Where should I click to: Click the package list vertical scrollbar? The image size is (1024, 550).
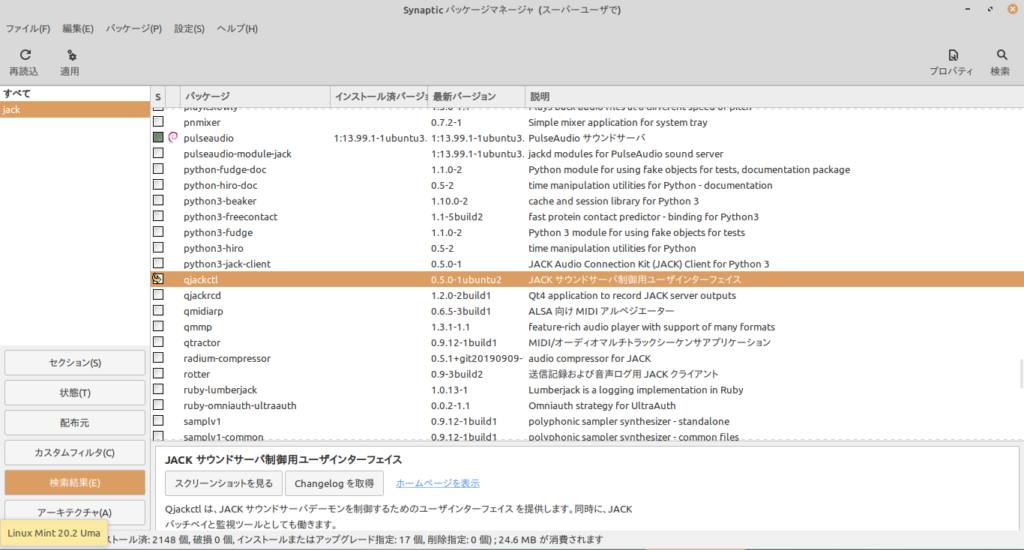point(1021,374)
